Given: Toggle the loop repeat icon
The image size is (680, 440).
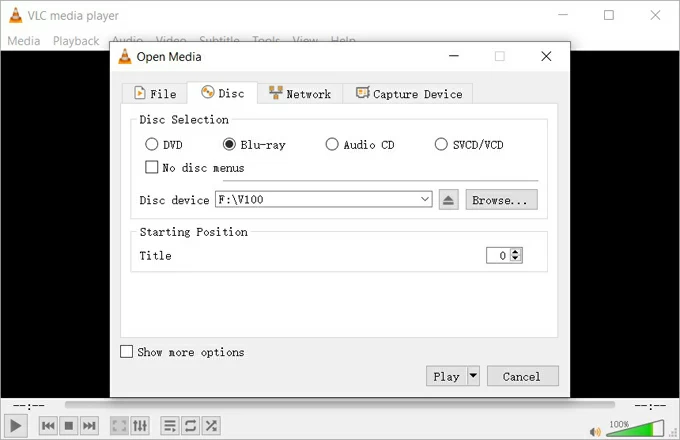Looking at the screenshot, I should pos(190,426).
